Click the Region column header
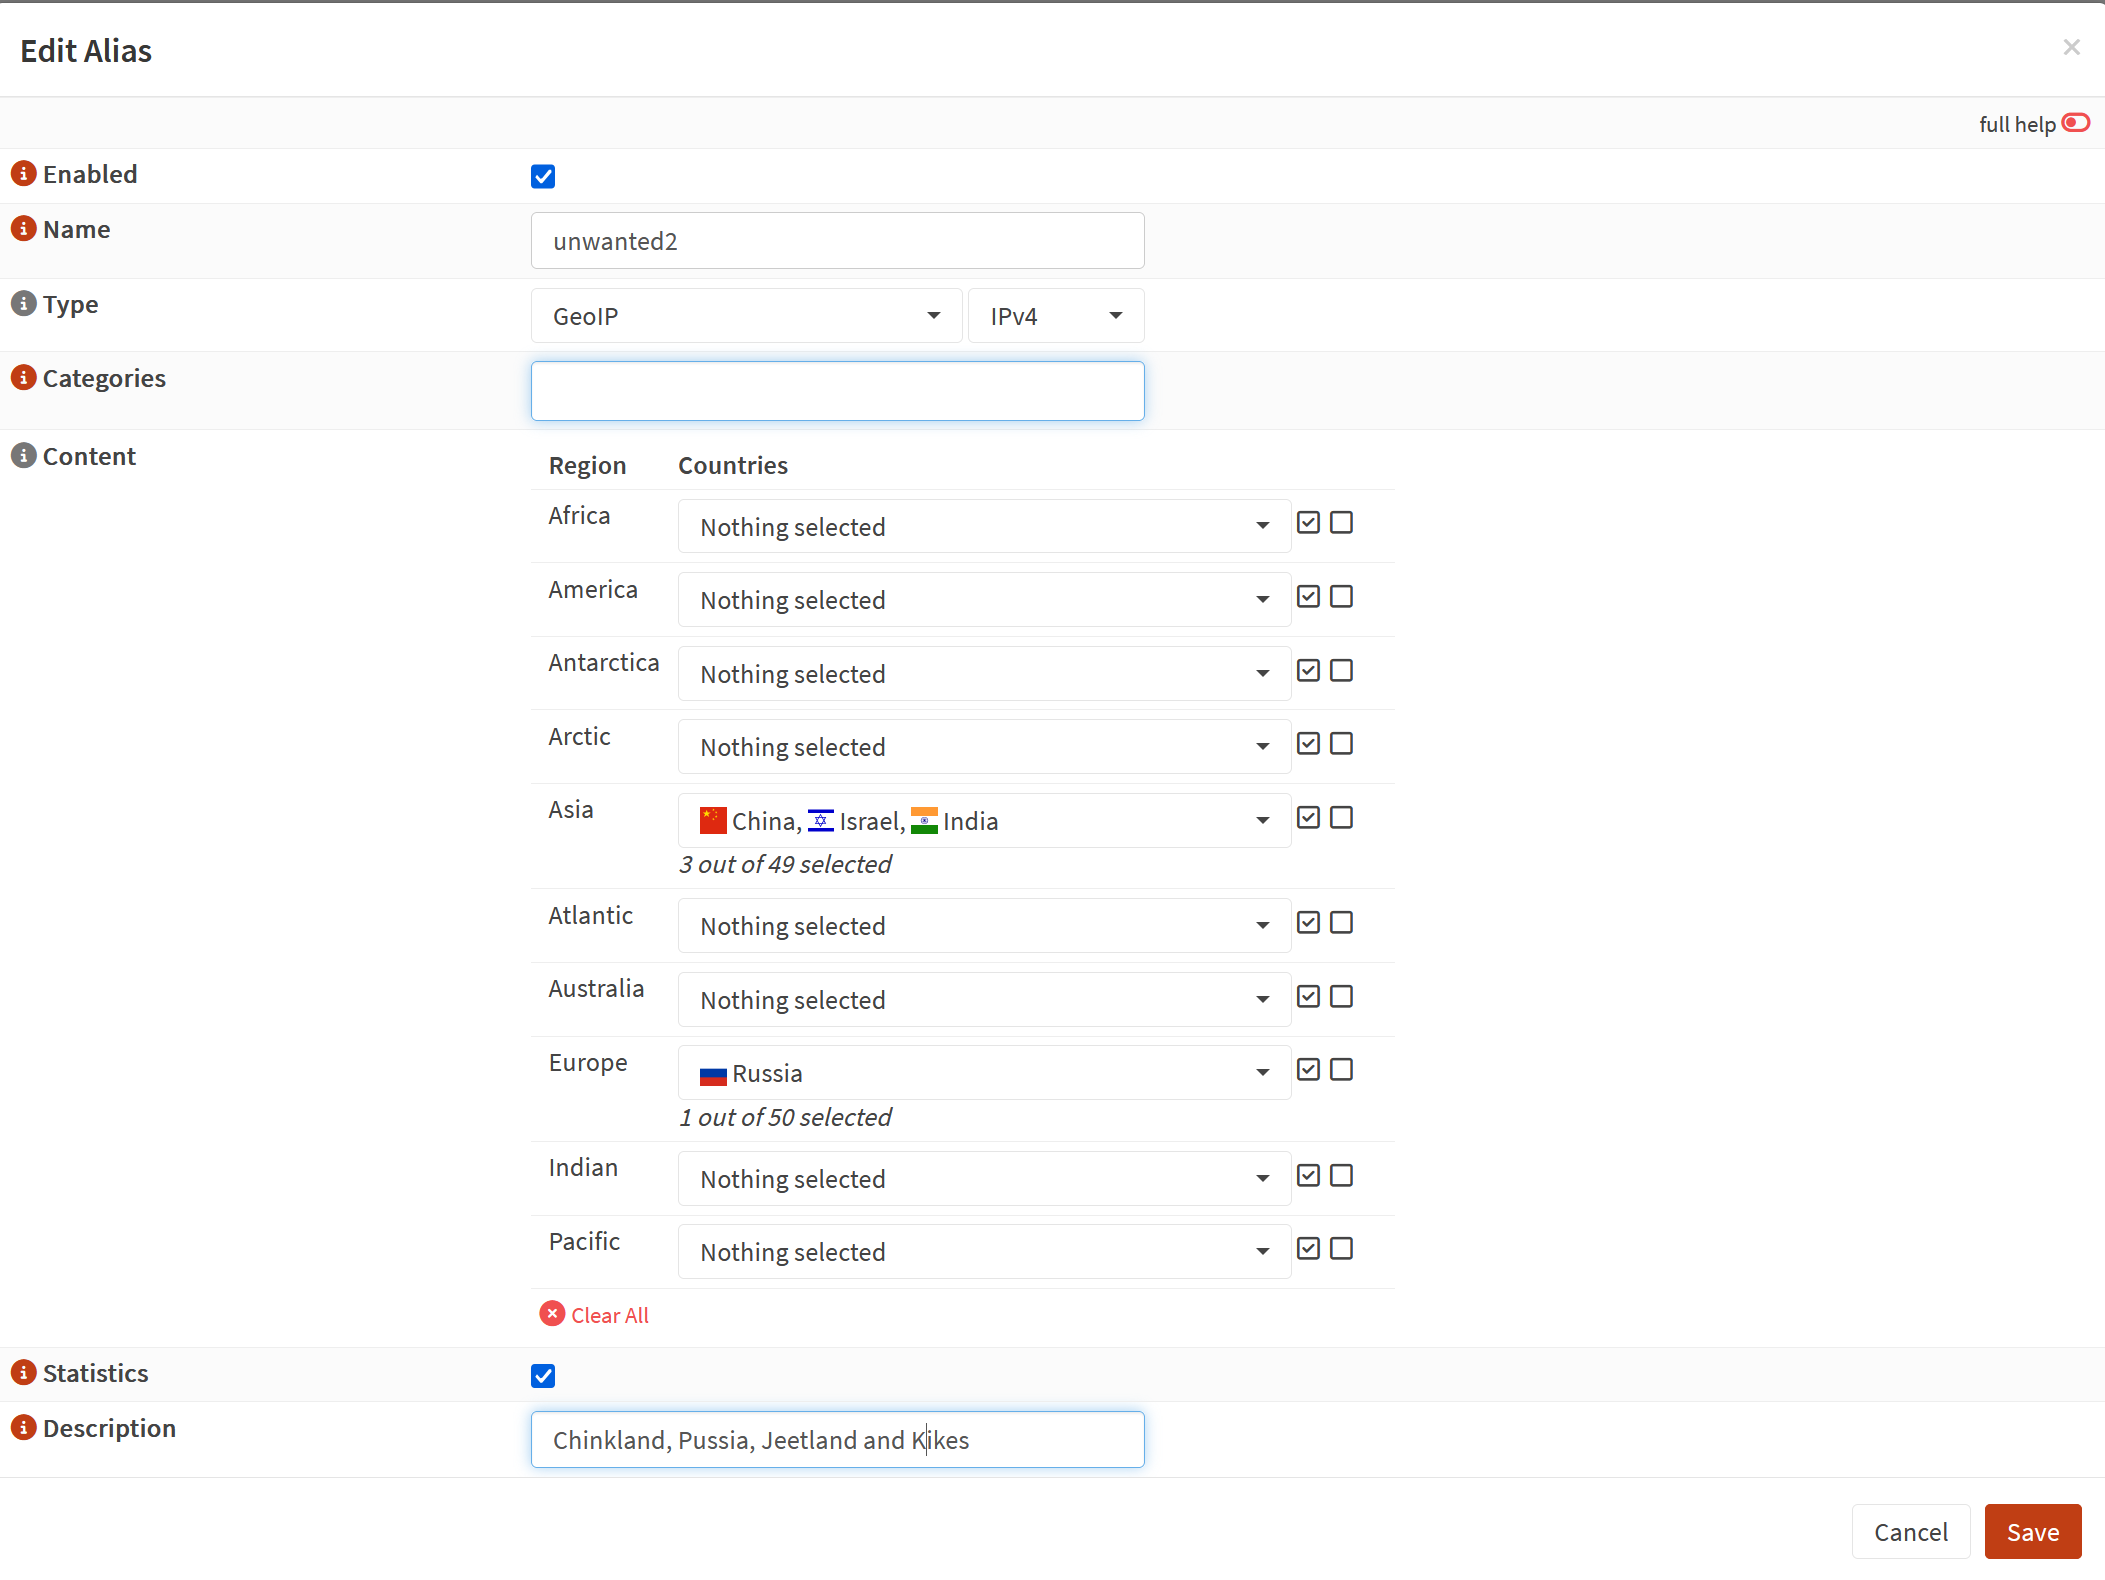The width and height of the screenshot is (2105, 1580). (x=587, y=465)
